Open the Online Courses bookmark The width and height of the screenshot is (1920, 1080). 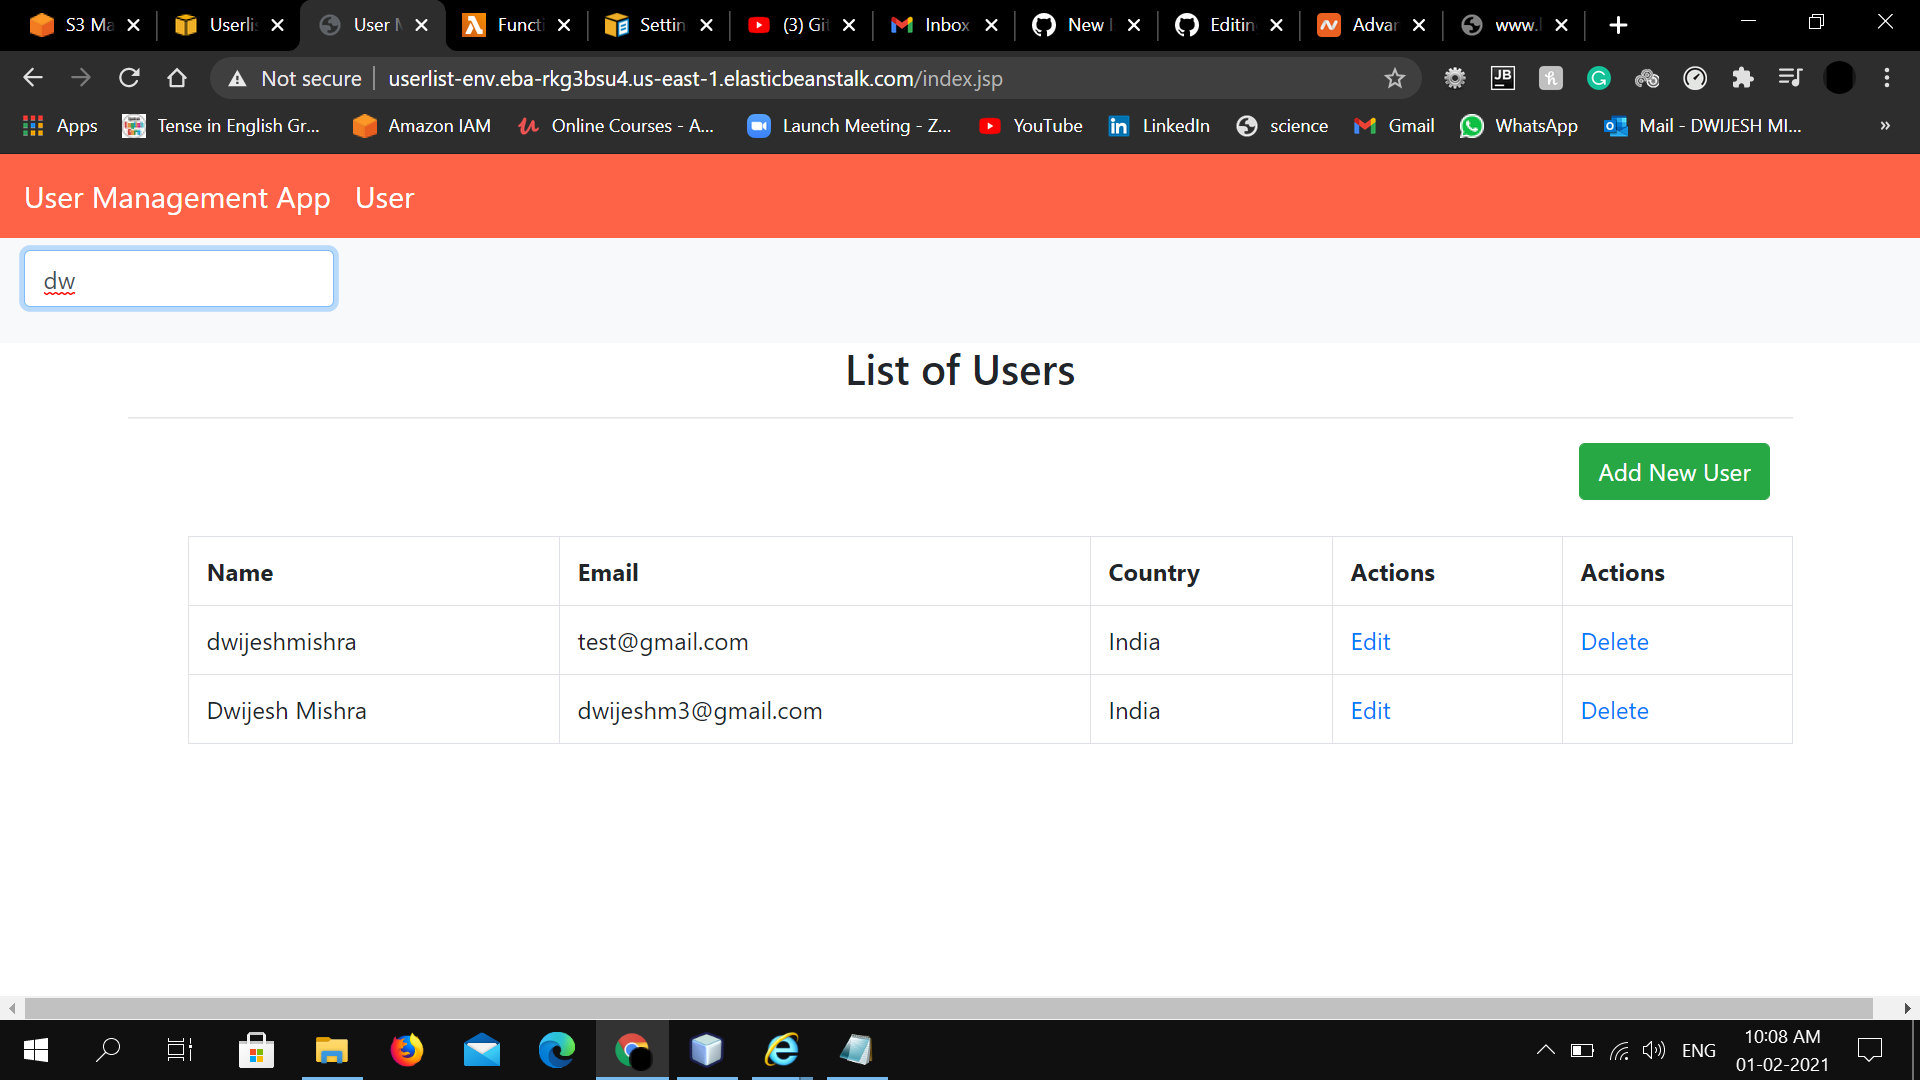[x=616, y=126]
